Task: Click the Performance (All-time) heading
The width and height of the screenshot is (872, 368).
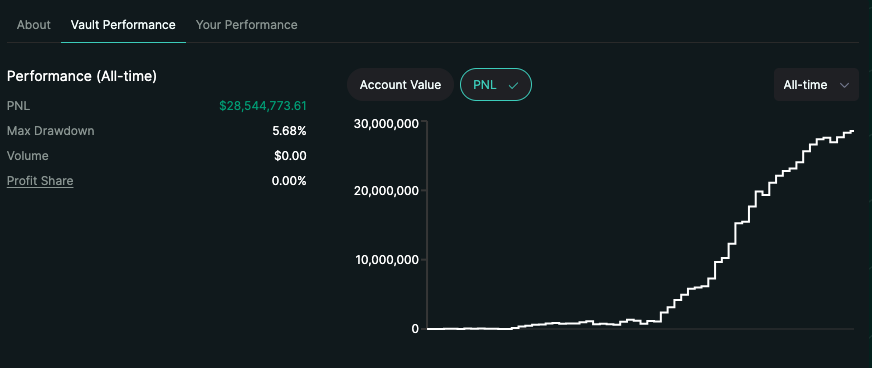Action: pos(82,76)
